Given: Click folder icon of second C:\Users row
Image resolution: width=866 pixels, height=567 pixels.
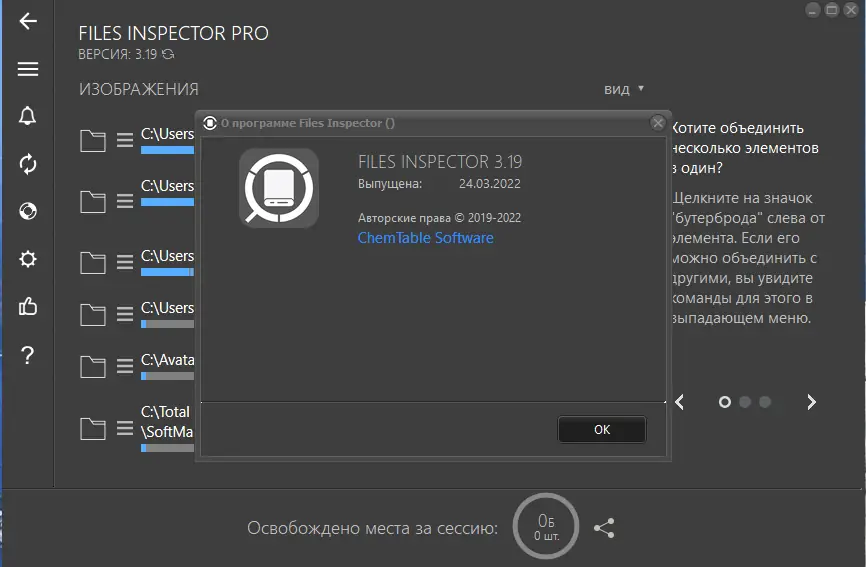Looking at the screenshot, I should [x=93, y=202].
